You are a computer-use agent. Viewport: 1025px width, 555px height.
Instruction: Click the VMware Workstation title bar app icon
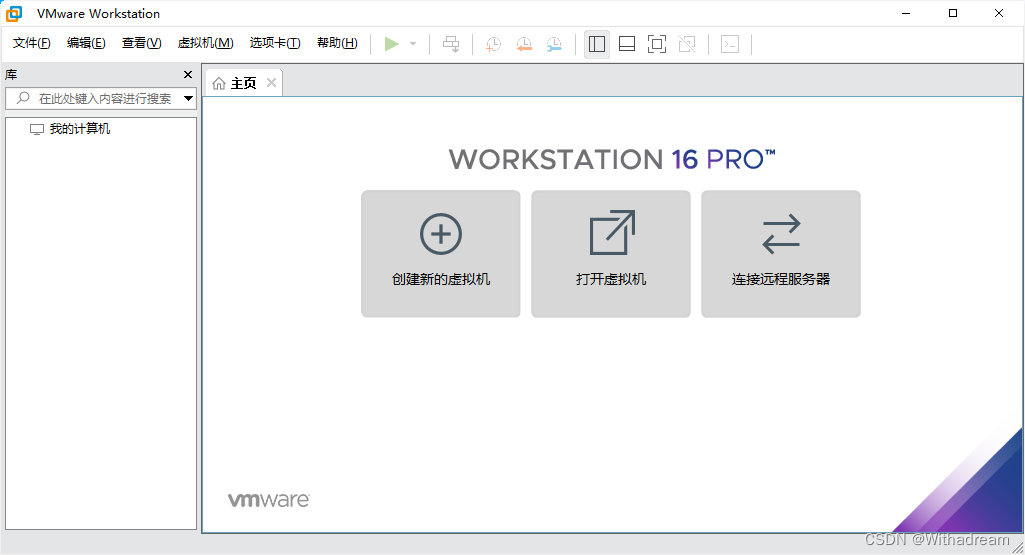tap(14, 13)
